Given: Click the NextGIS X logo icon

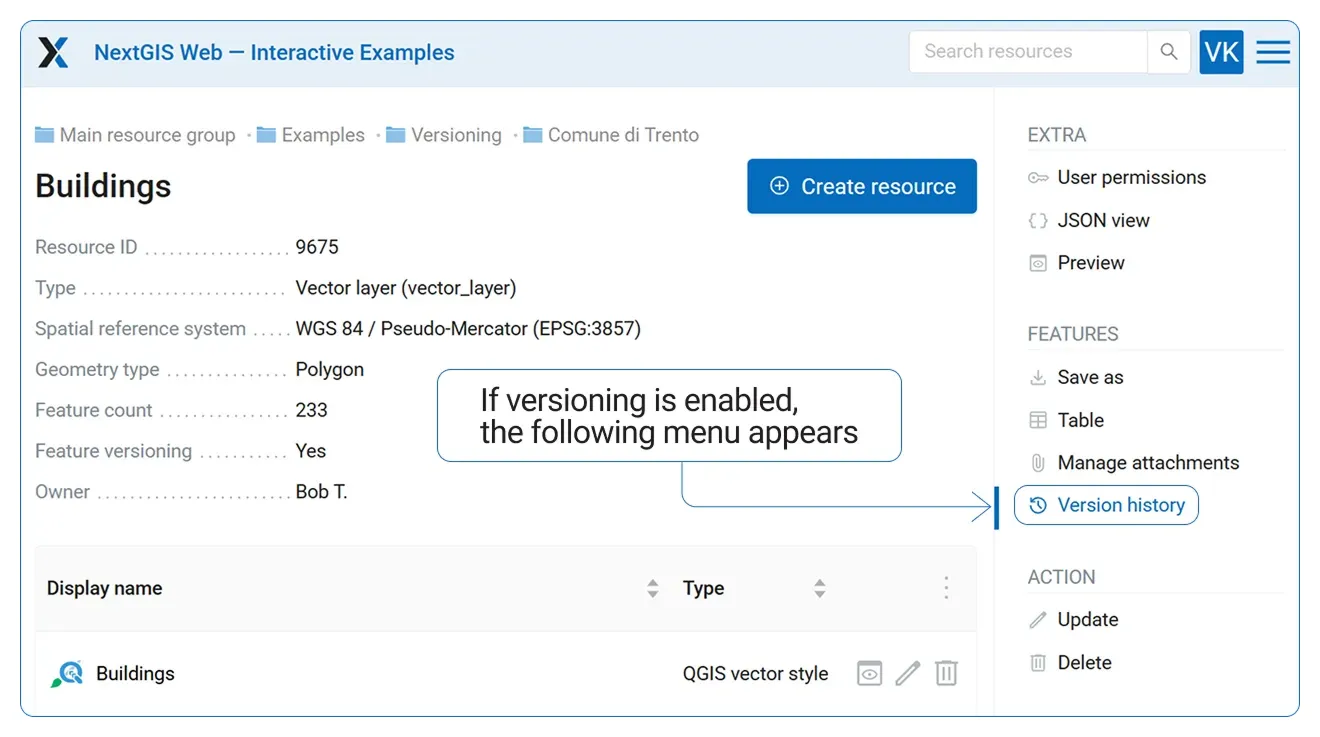Looking at the screenshot, I should click(53, 52).
